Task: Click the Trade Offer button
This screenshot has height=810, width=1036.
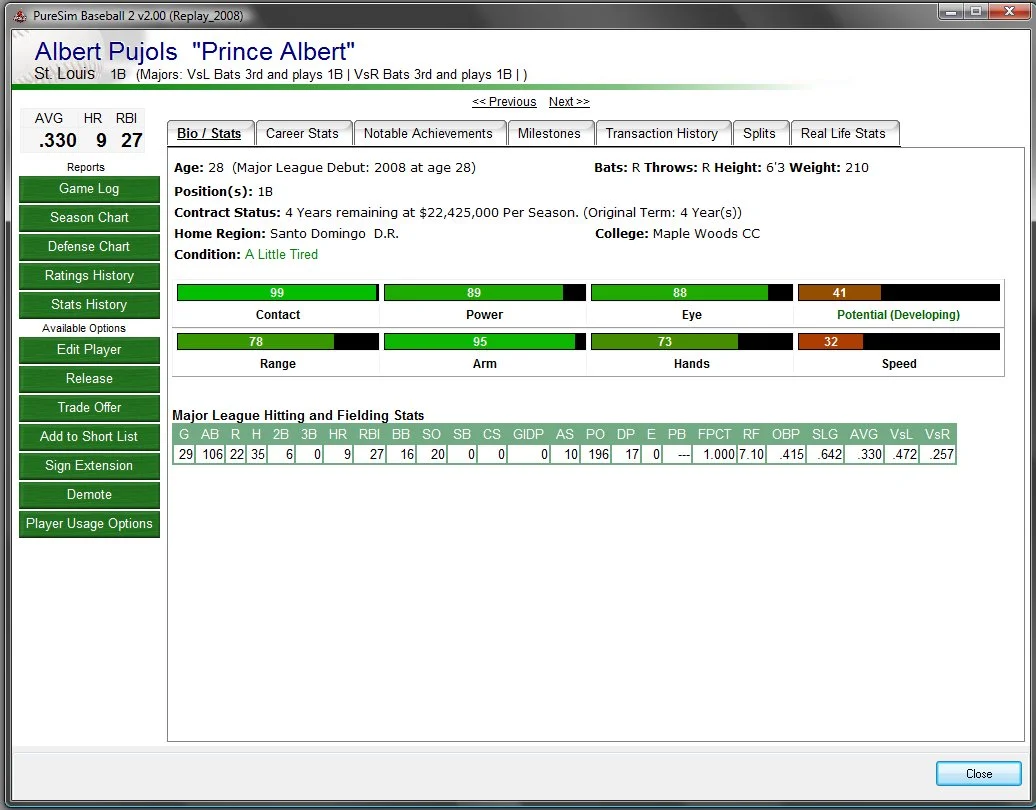Action: 89,408
